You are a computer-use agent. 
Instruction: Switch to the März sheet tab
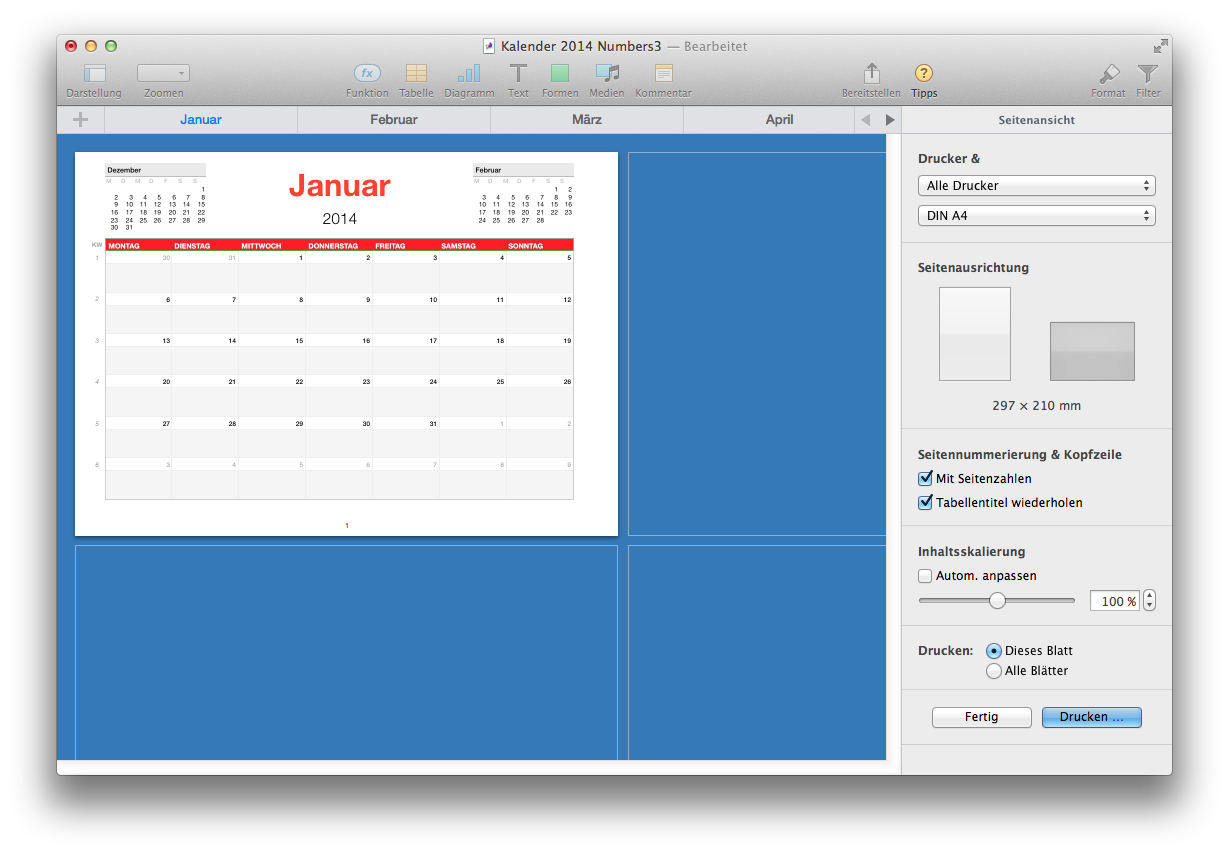pyautogui.click(x=586, y=120)
